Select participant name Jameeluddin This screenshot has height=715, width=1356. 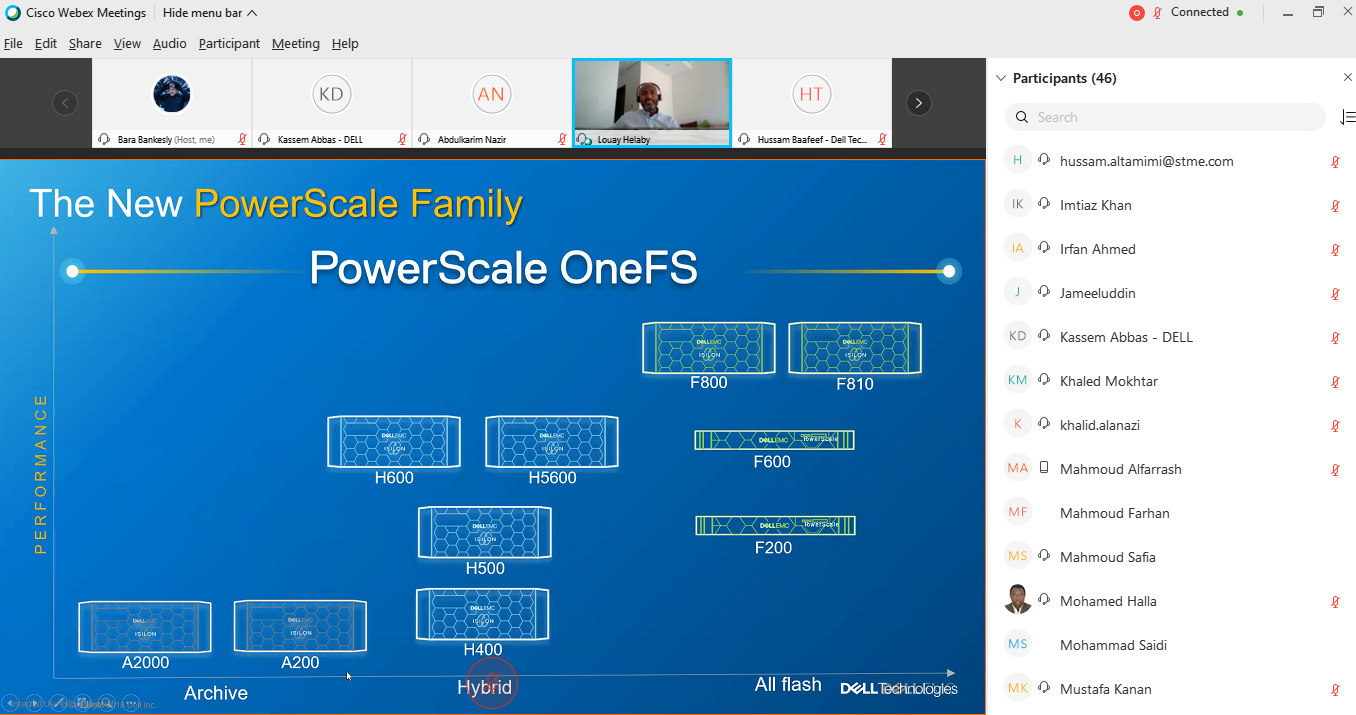1098,293
